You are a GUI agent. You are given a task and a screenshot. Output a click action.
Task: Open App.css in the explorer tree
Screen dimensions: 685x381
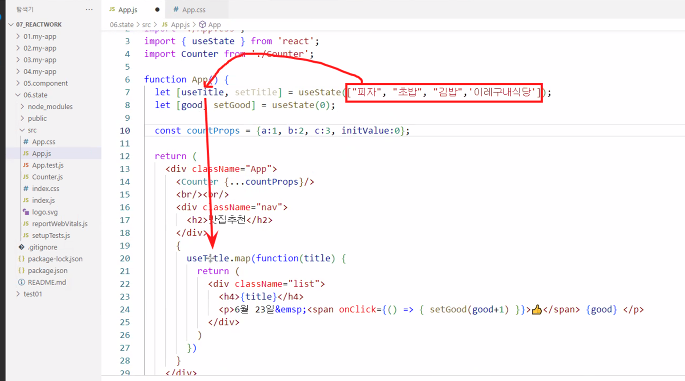click(x=44, y=142)
